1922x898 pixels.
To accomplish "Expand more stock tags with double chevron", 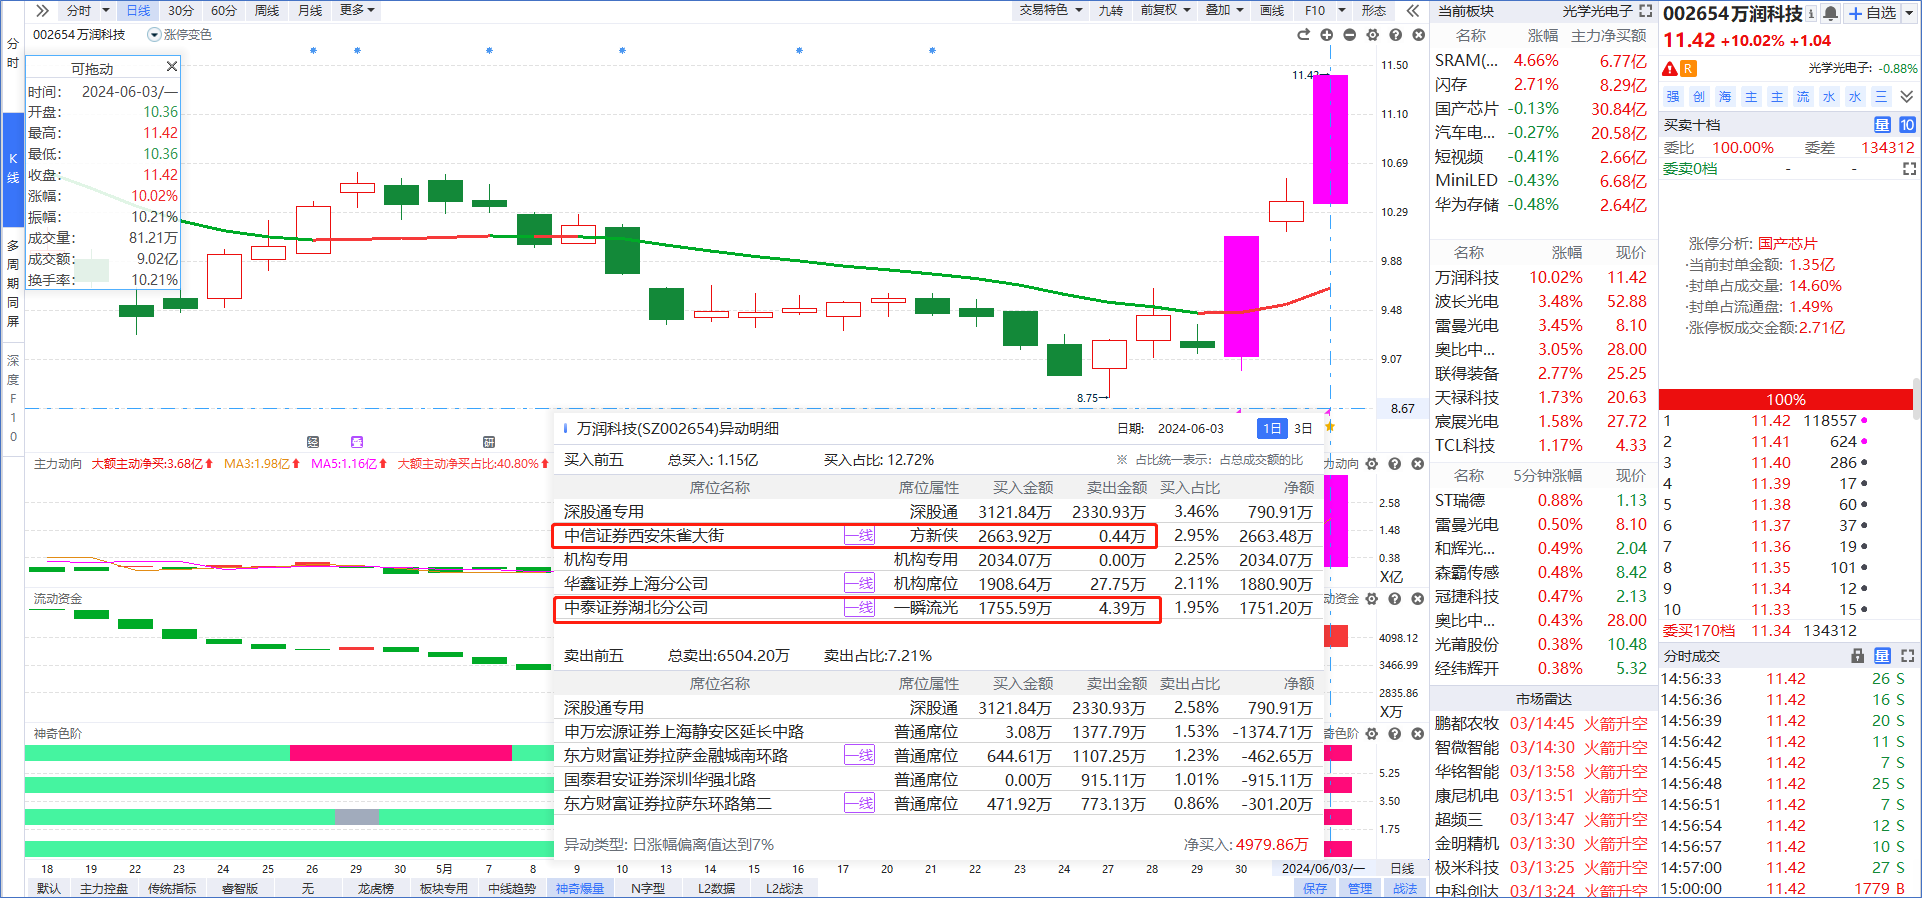I will coord(1907,97).
